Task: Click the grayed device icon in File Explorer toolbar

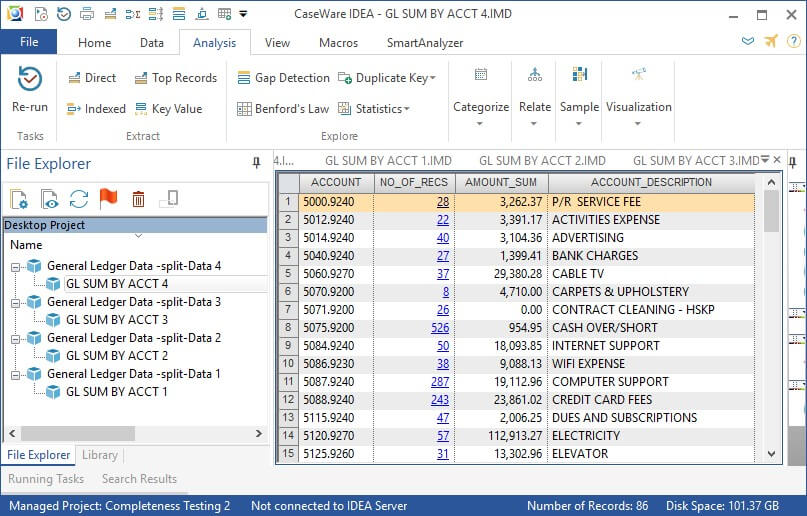Action: 169,199
